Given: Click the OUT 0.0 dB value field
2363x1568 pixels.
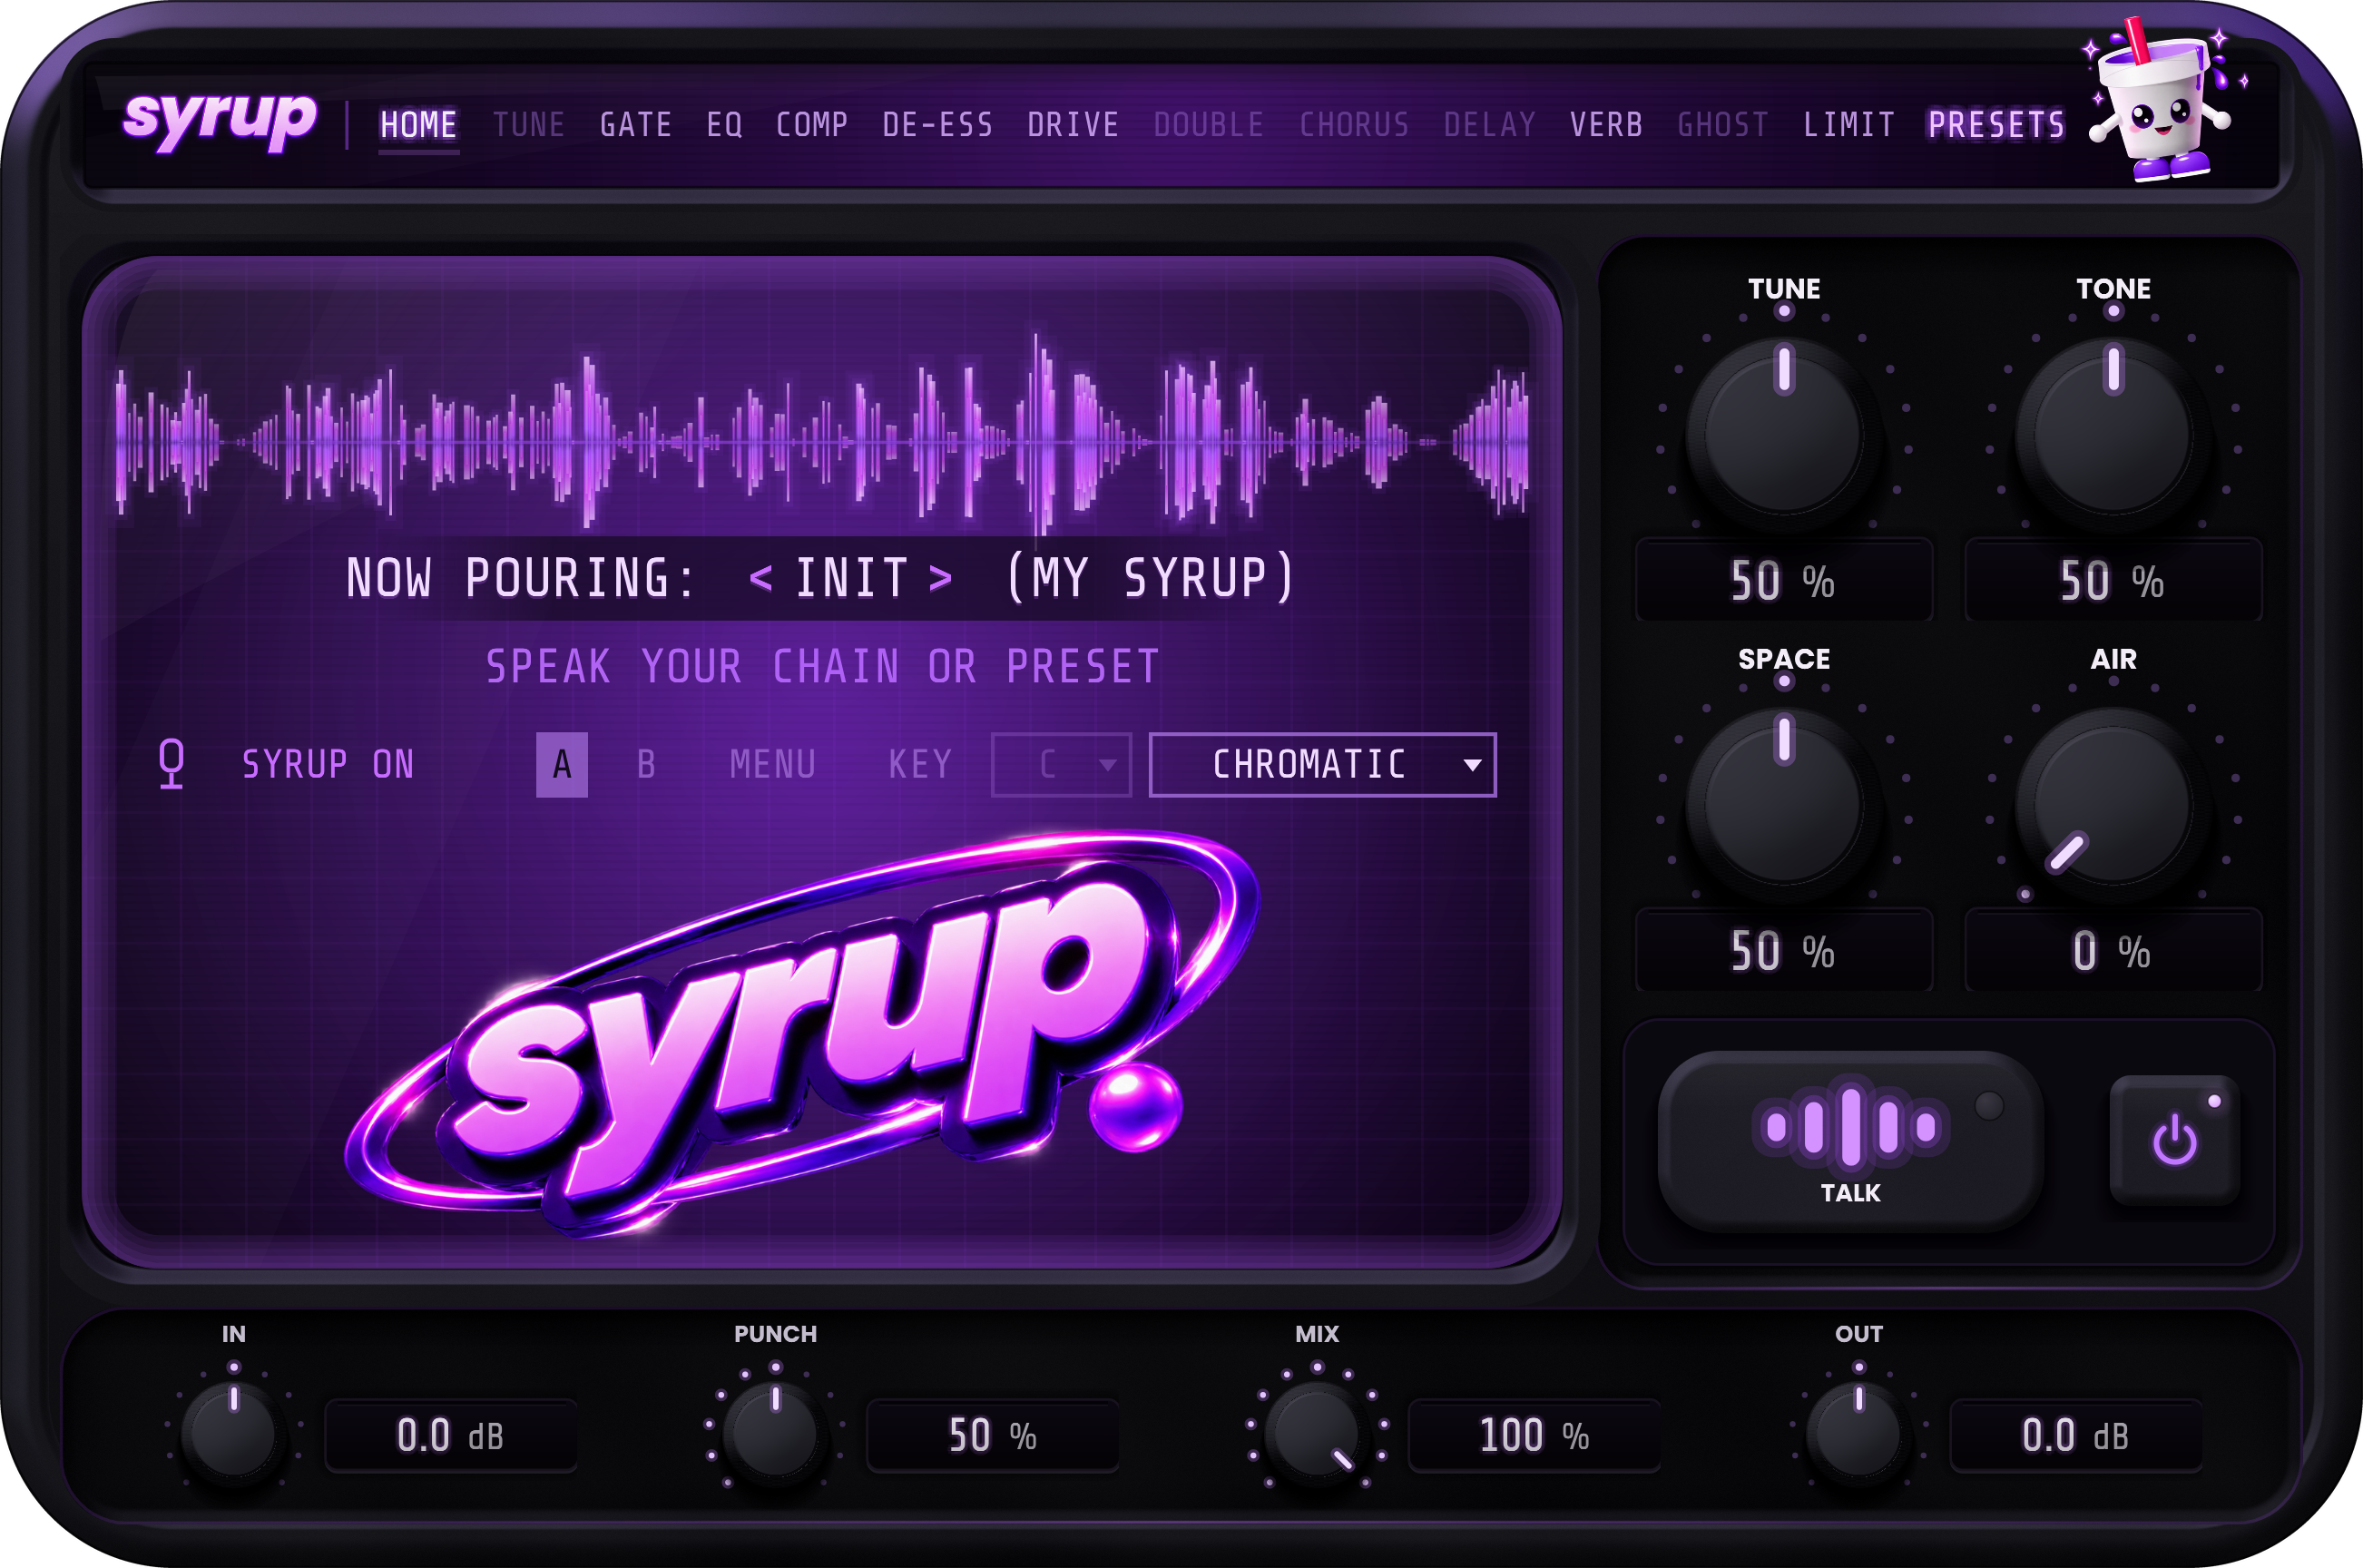Looking at the screenshot, I should [2076, 1436].
